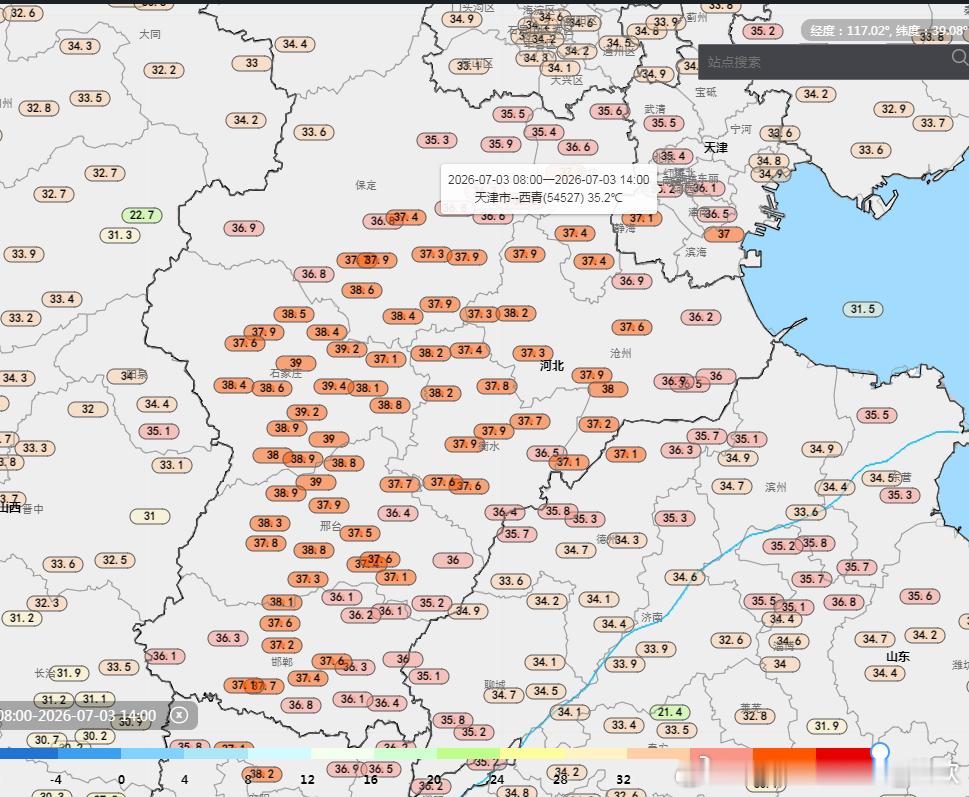Image resolution: width=969 pixels, height=797 pixels.
Task: Click the 聊城 city label
Action: (495, 684)
